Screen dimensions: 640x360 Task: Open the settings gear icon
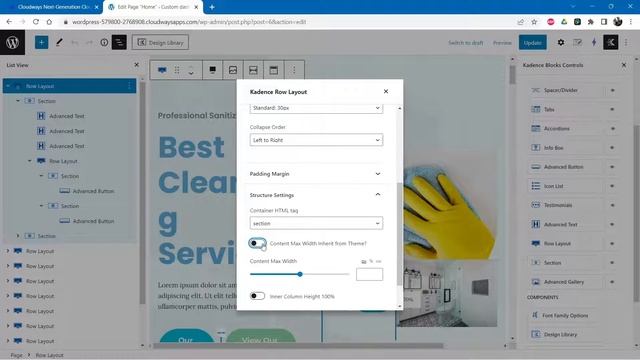point(561,42)
